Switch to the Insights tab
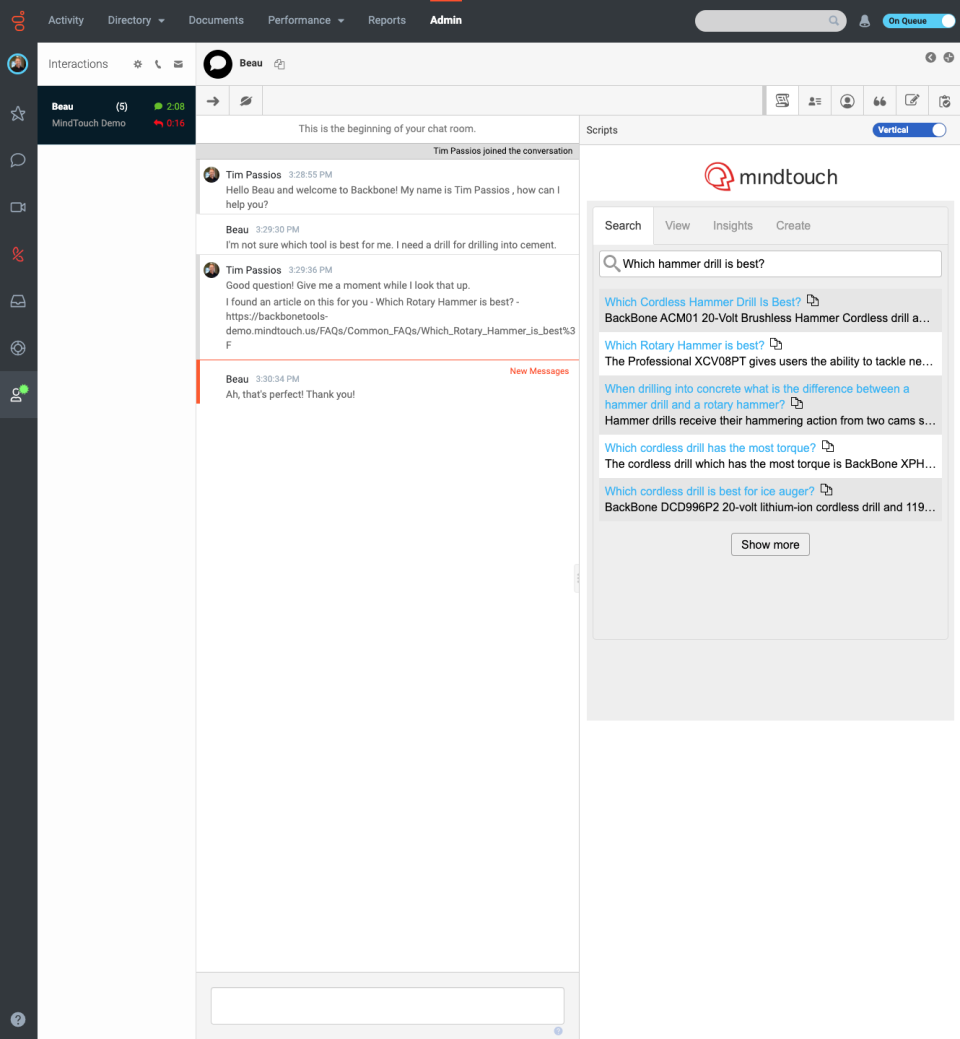Viewport: 960px width, 1039px height. [x=732, y=225]
